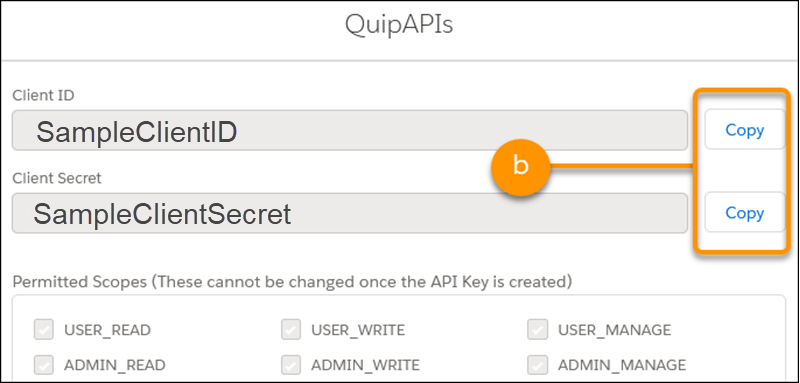
Task: Toggle the USER_MANAGE checkbox
Action: tap(538, 330)
